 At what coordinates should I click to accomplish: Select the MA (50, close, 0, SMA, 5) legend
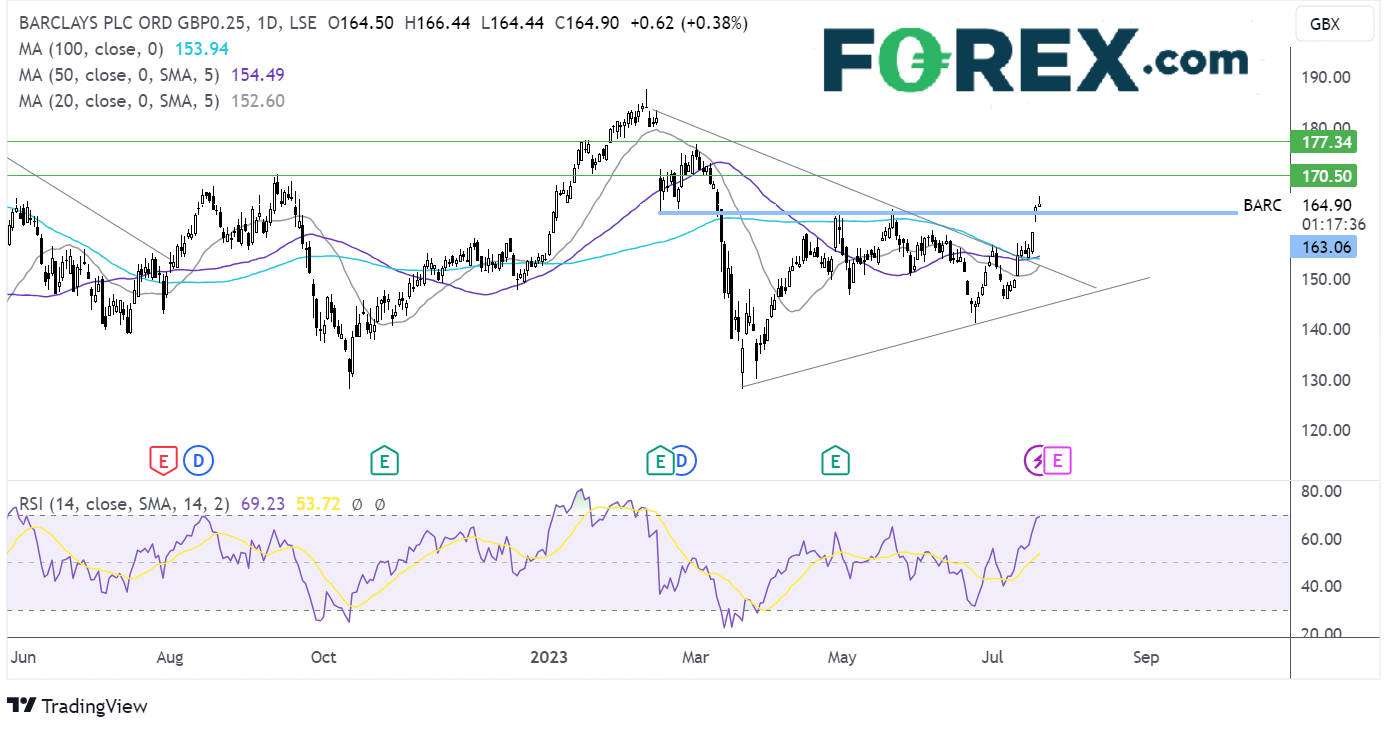point(119,74)
